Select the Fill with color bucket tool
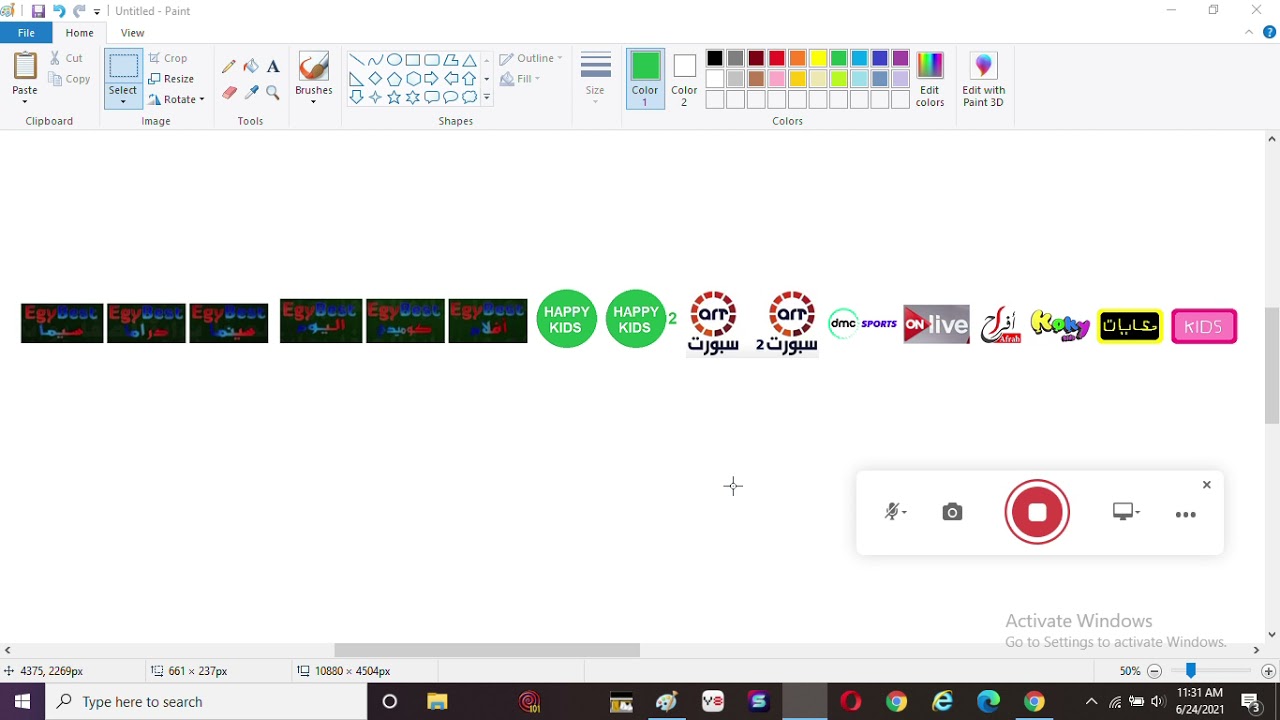1280x720 pixels. pos(251,66)
